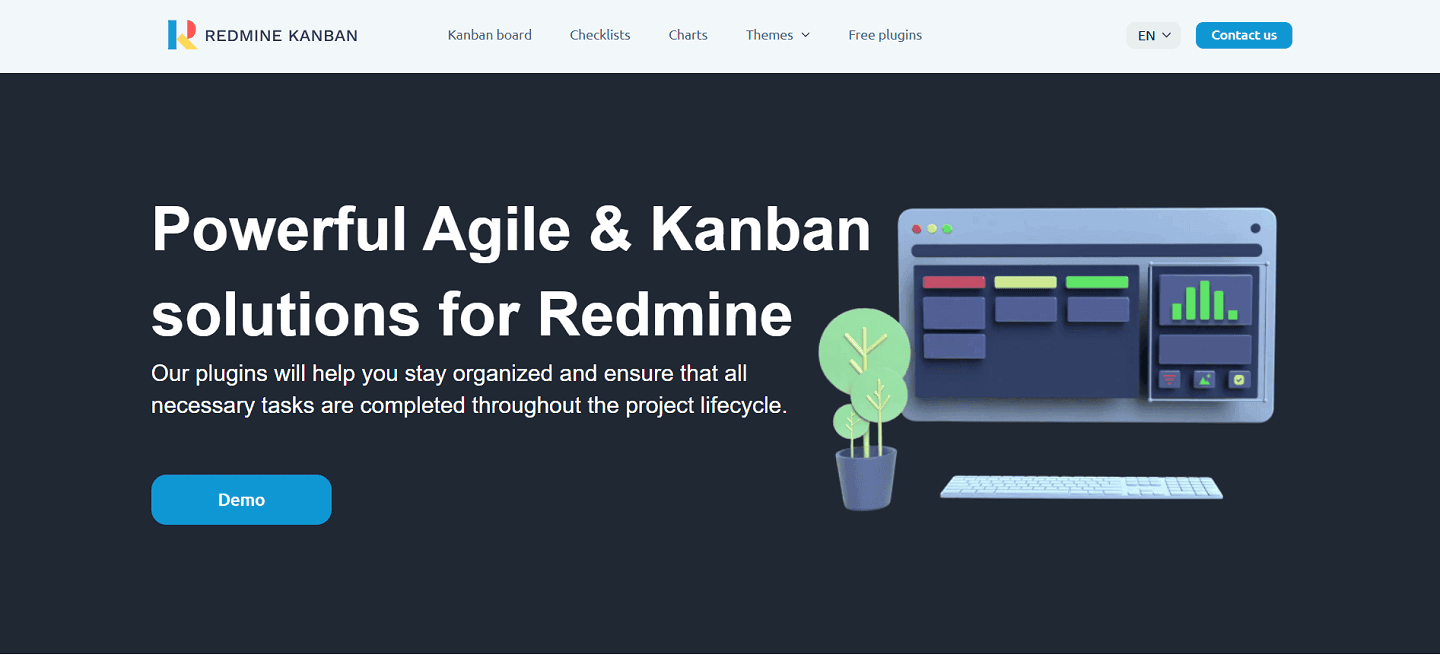Image resolution: width=1440 pixels, height=664 pixels.
Task: Click the keyboard in the hero illustration
Action: (1080, 487)
